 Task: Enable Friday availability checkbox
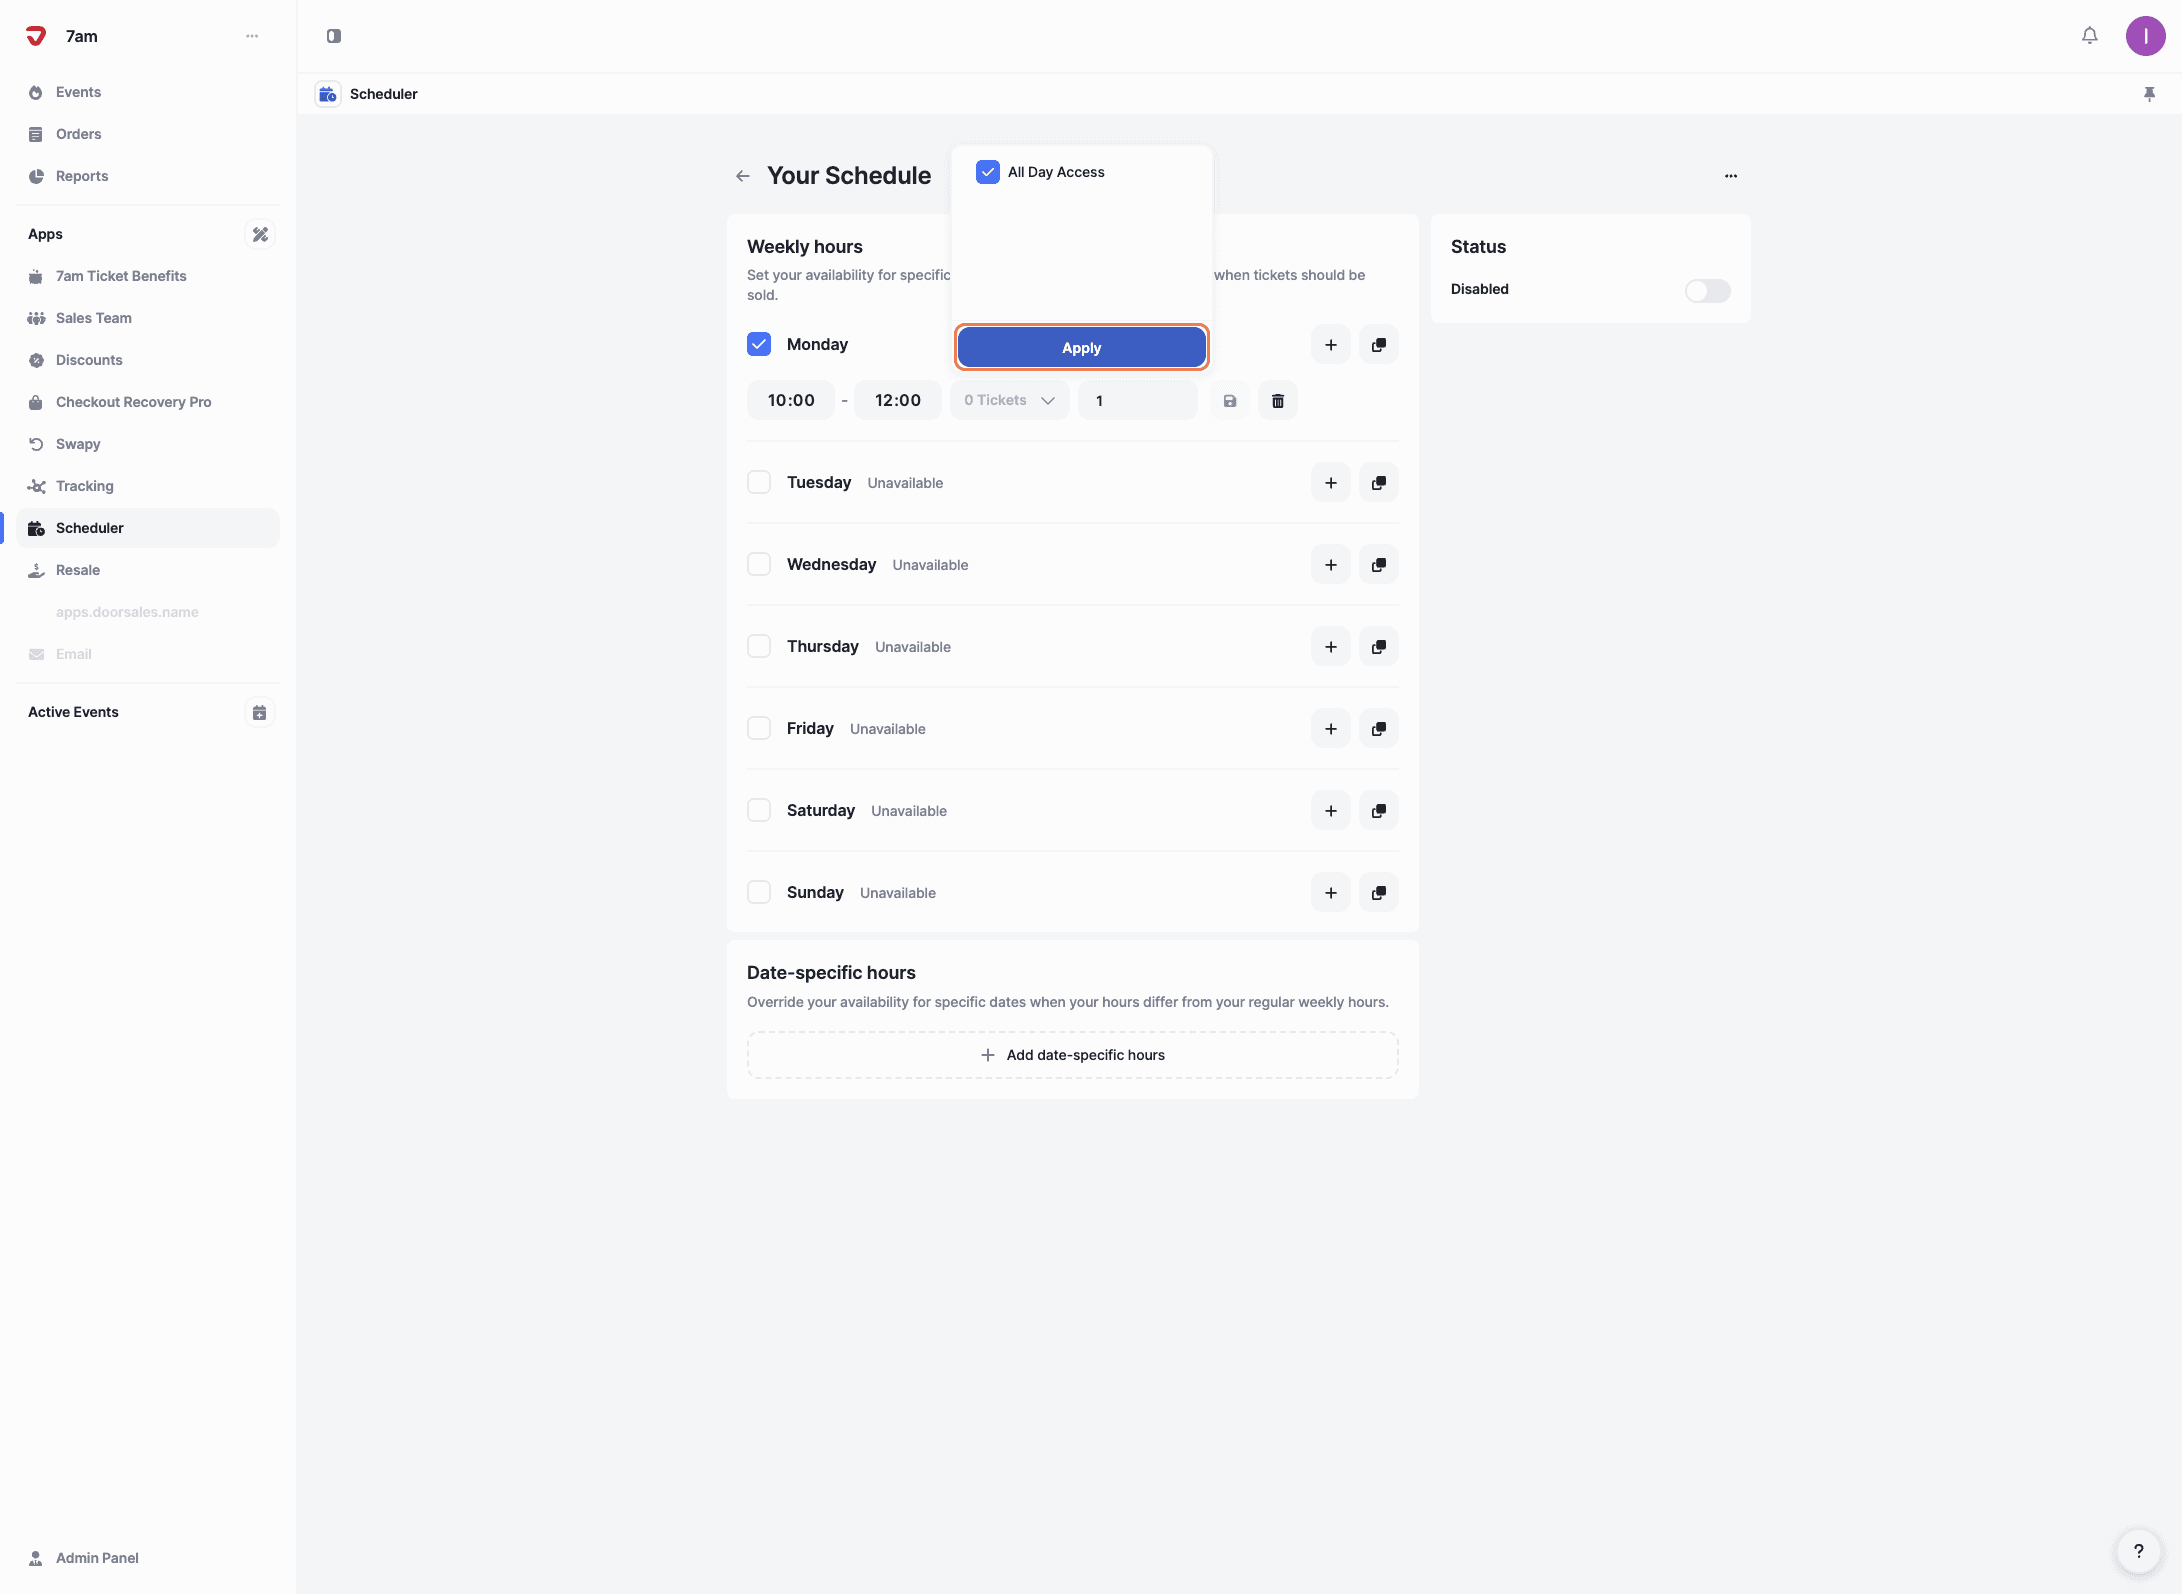[759, 728]
